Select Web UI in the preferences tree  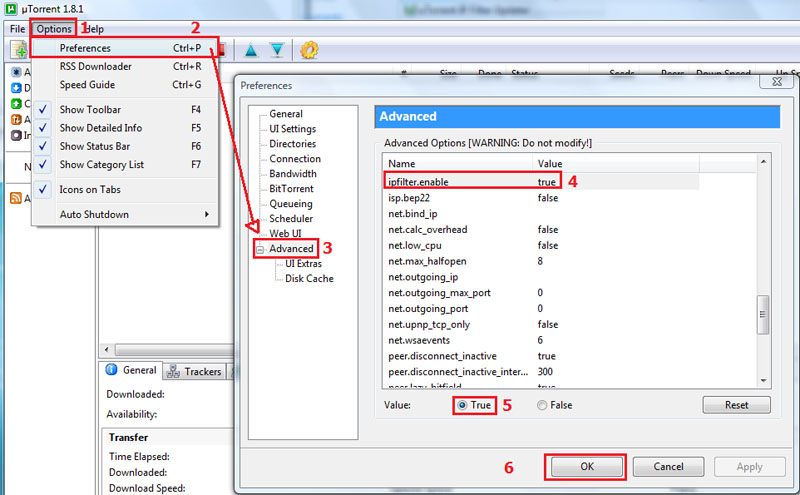(285, 234)
